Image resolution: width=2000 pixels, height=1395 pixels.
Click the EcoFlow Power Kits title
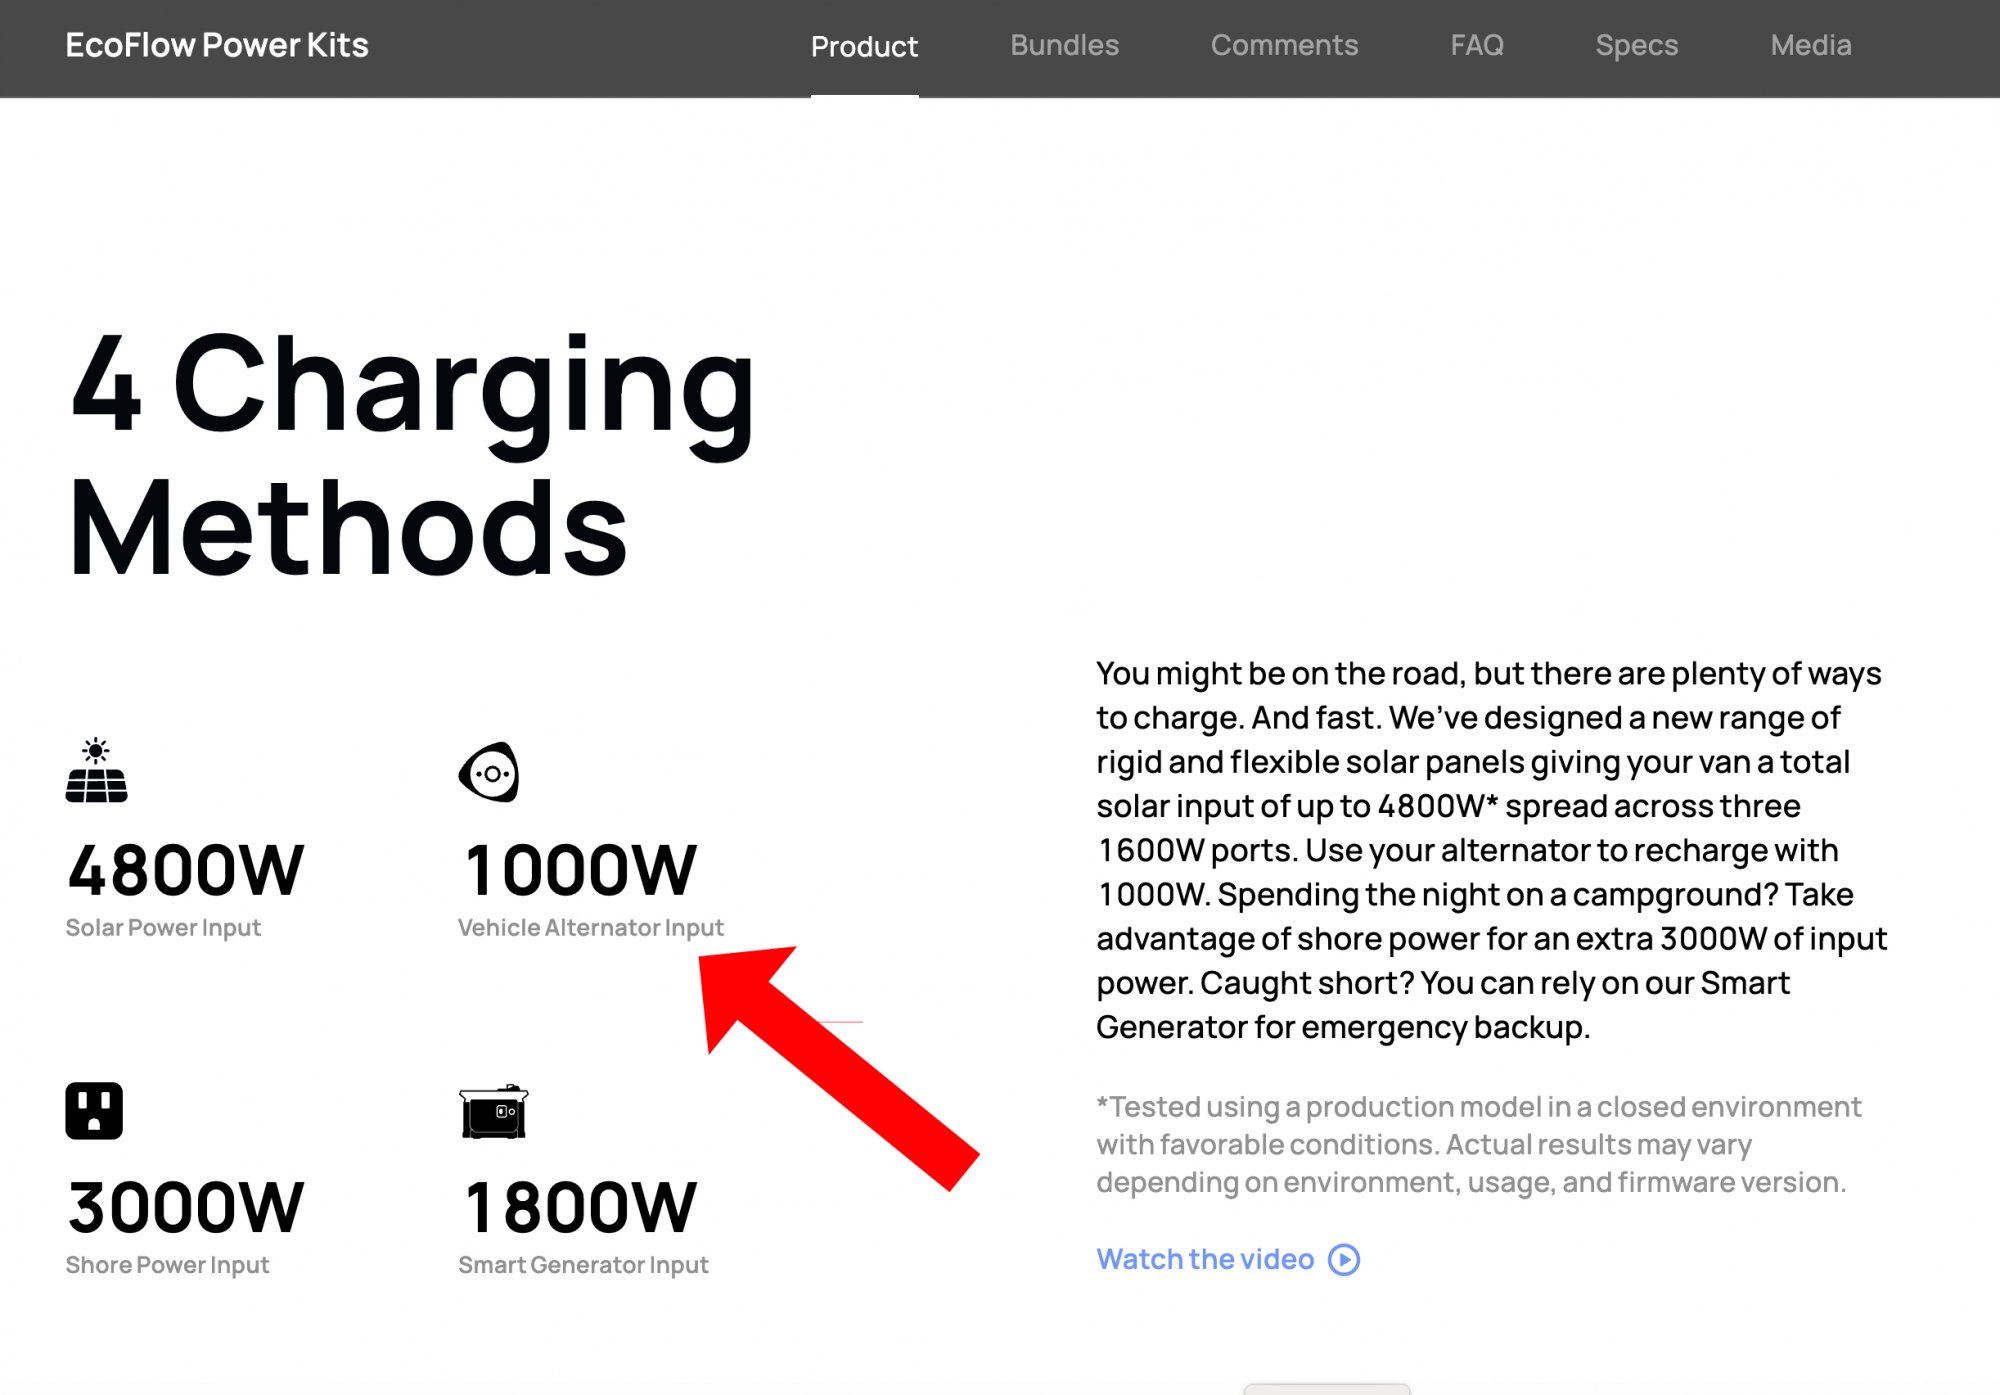pyautogui.click(x=217, y=45)
